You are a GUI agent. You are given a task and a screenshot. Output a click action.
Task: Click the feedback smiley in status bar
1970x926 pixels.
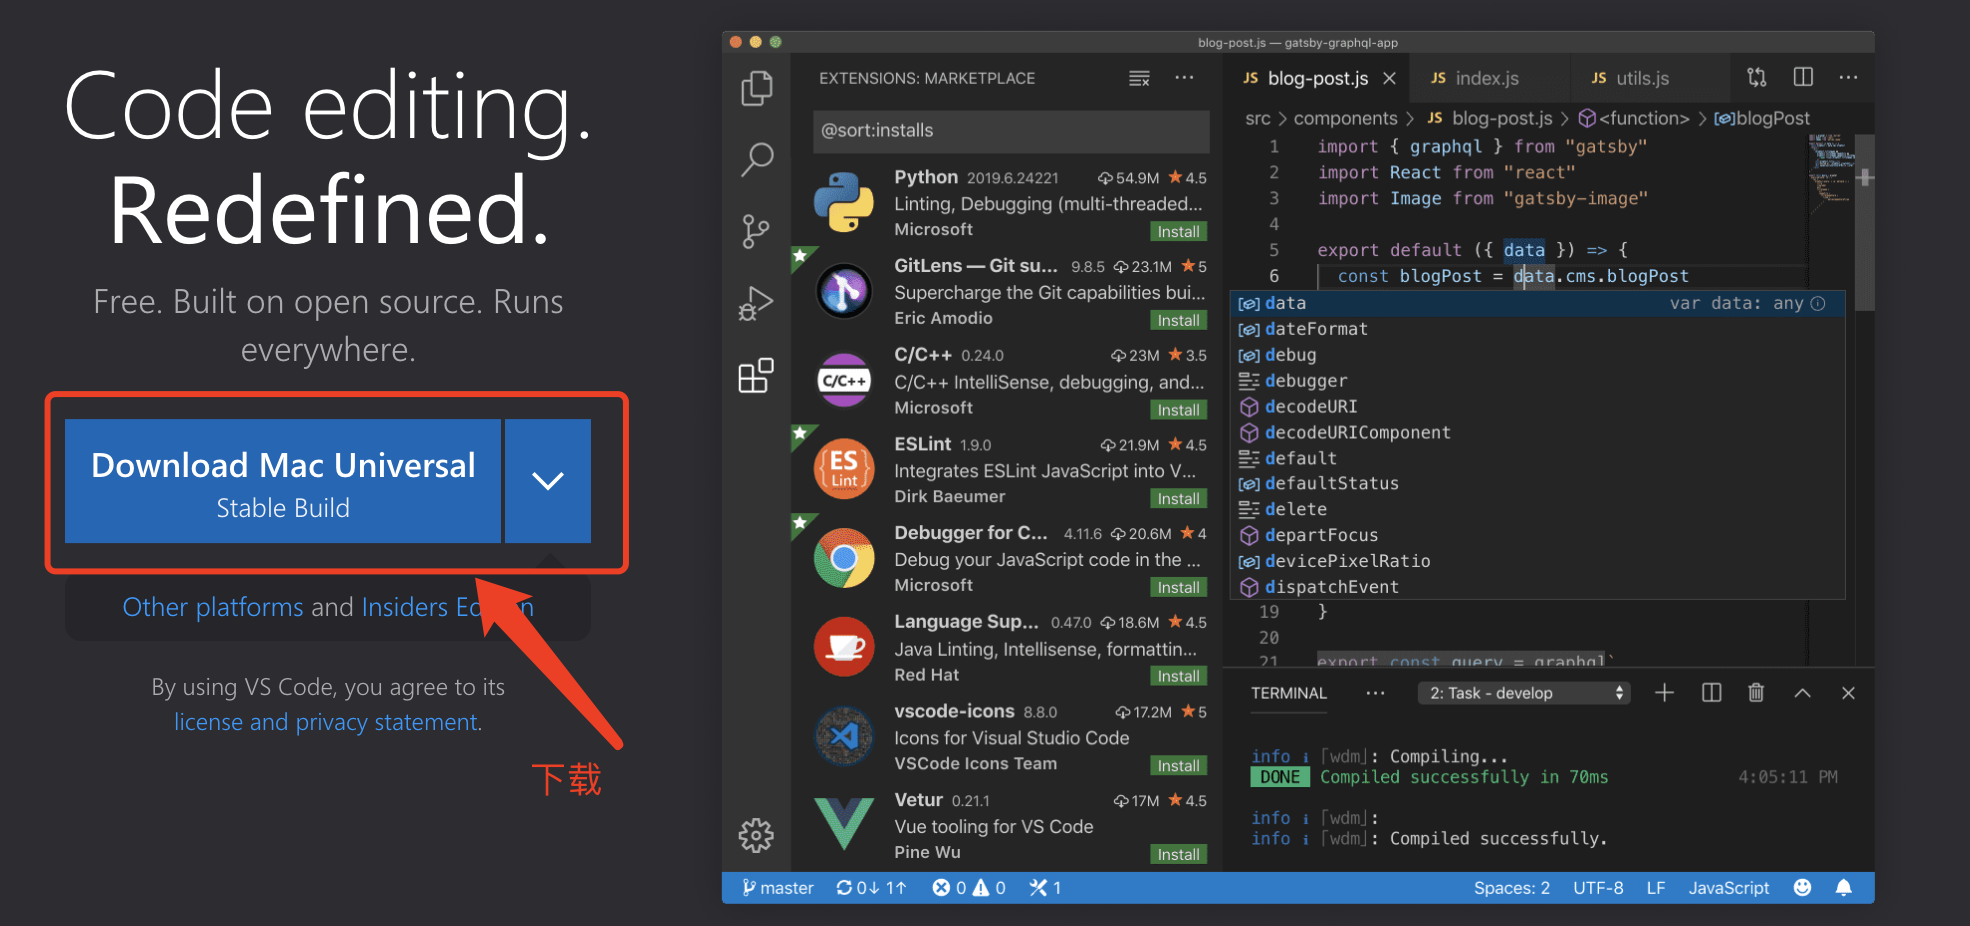(x=1802, y=888)
